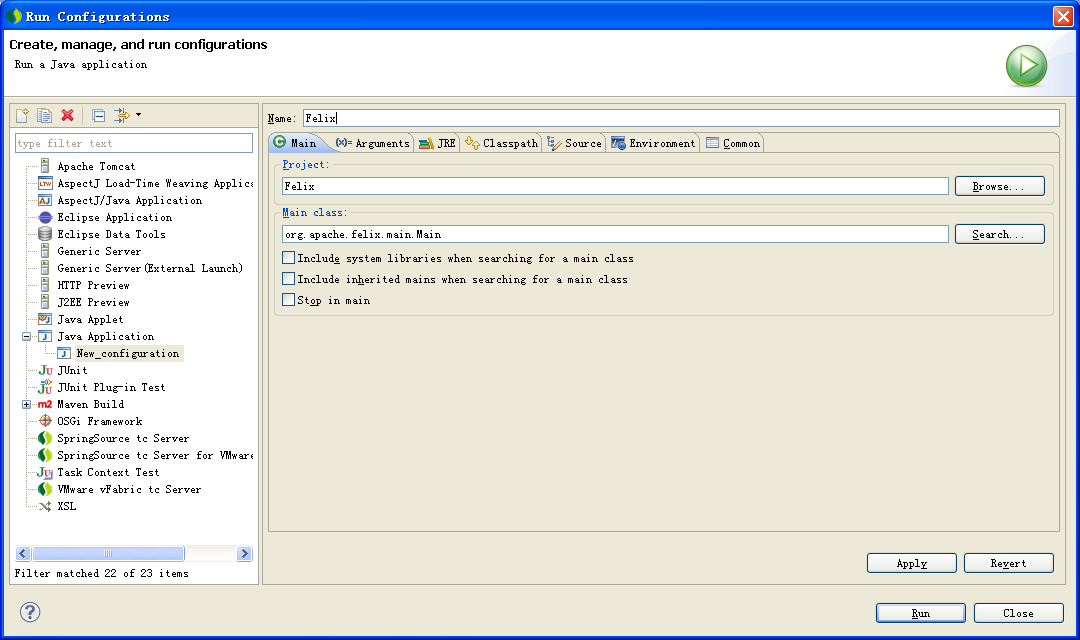Click the horizontal scrollbar thumb in tree

[108, 553]
